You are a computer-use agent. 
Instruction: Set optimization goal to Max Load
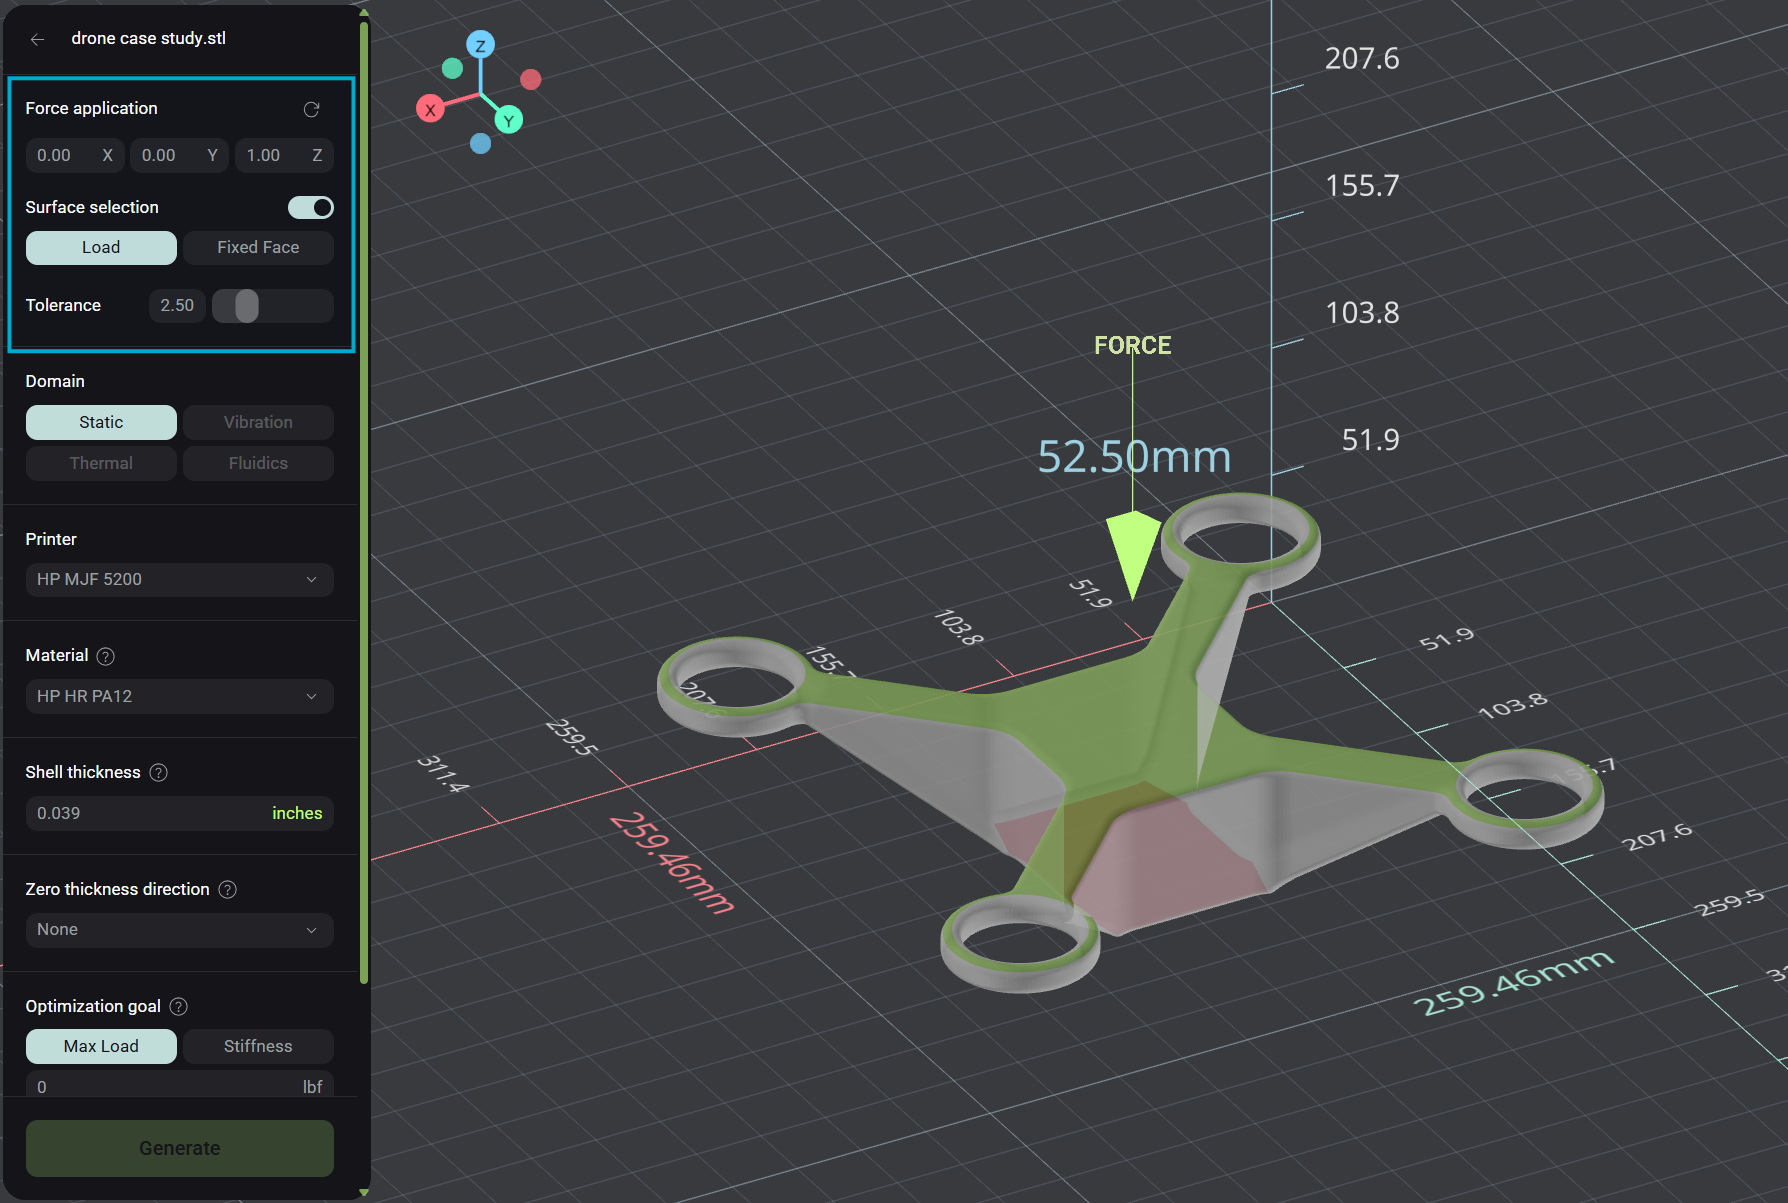pos(101,1047)
